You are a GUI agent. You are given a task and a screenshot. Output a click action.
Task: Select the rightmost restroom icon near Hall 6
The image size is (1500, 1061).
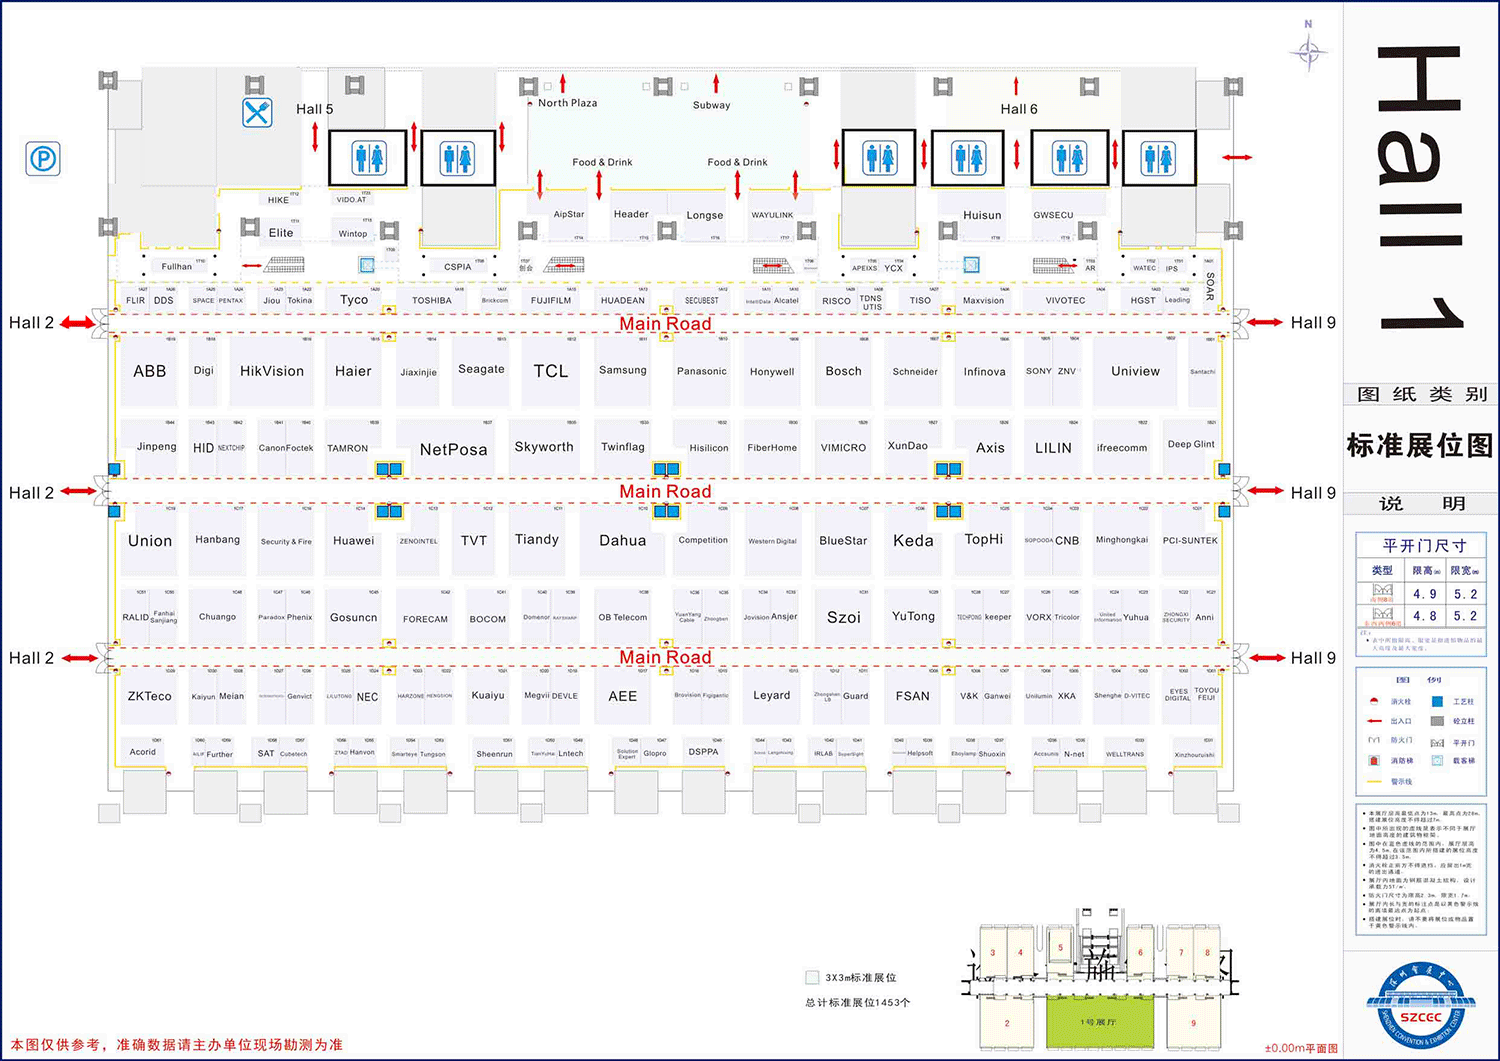pyautogui.click(x=1158, y=158)
